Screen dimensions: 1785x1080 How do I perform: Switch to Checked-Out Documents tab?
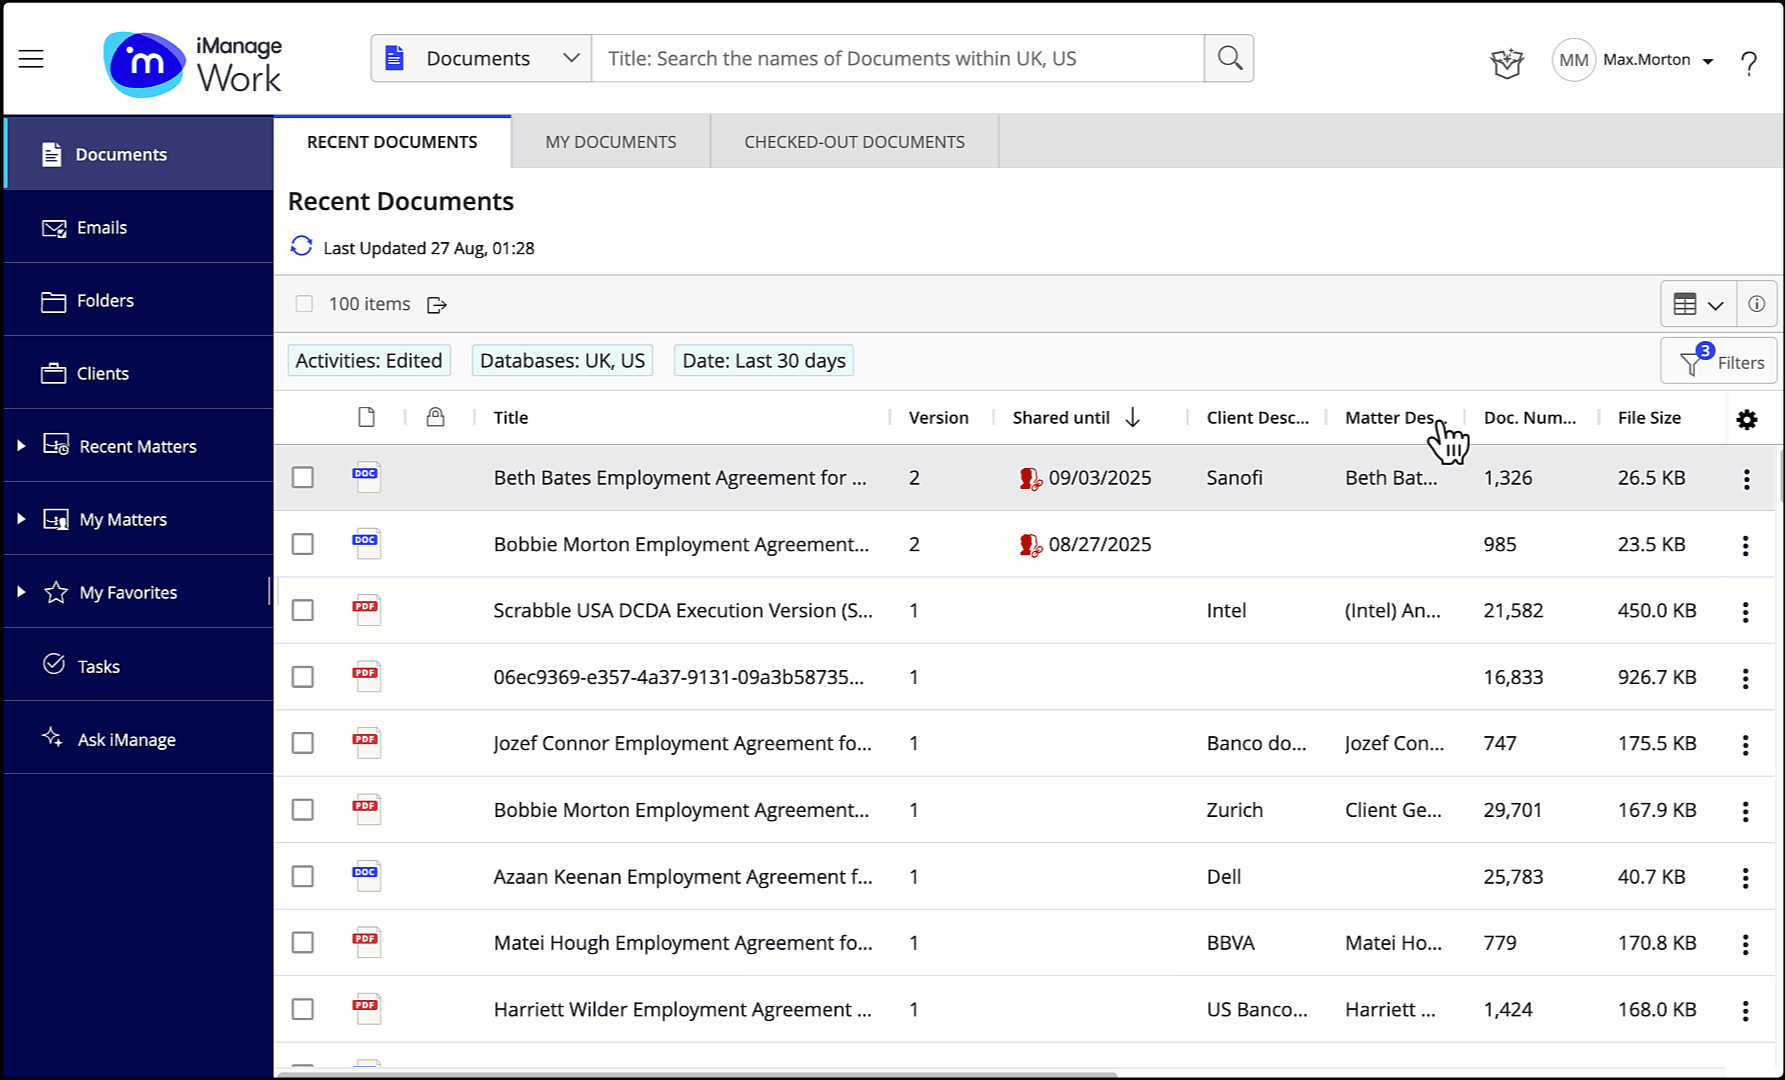(854, 142)
